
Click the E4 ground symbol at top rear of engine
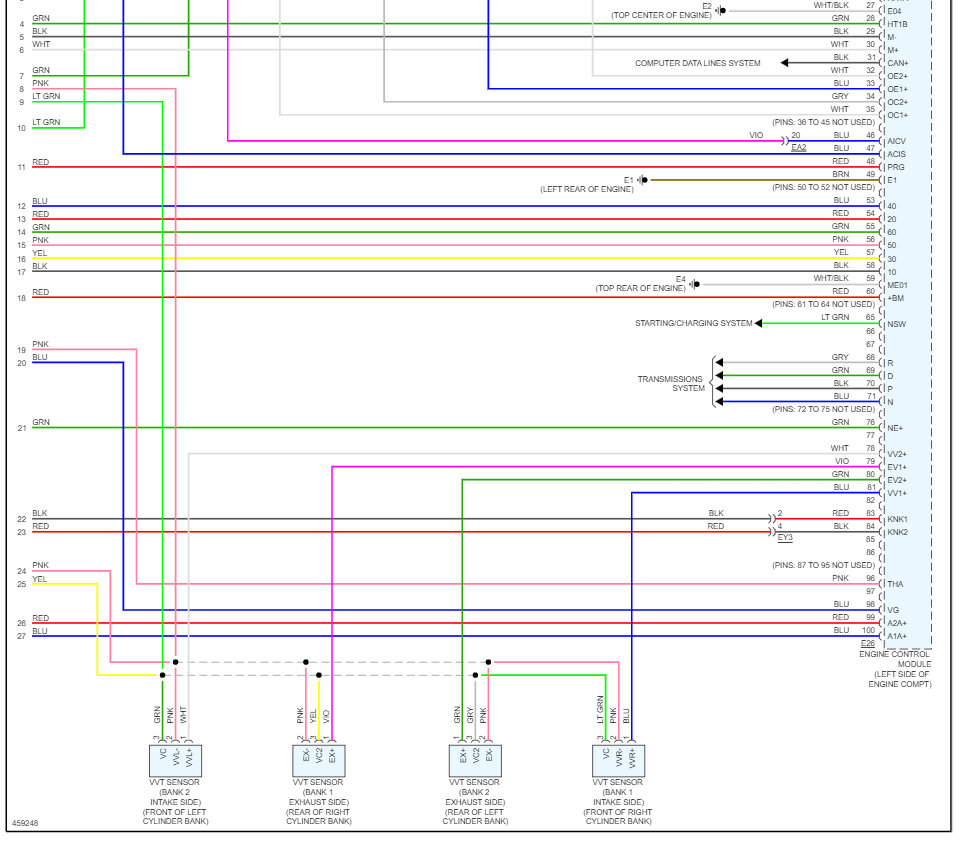694,284
